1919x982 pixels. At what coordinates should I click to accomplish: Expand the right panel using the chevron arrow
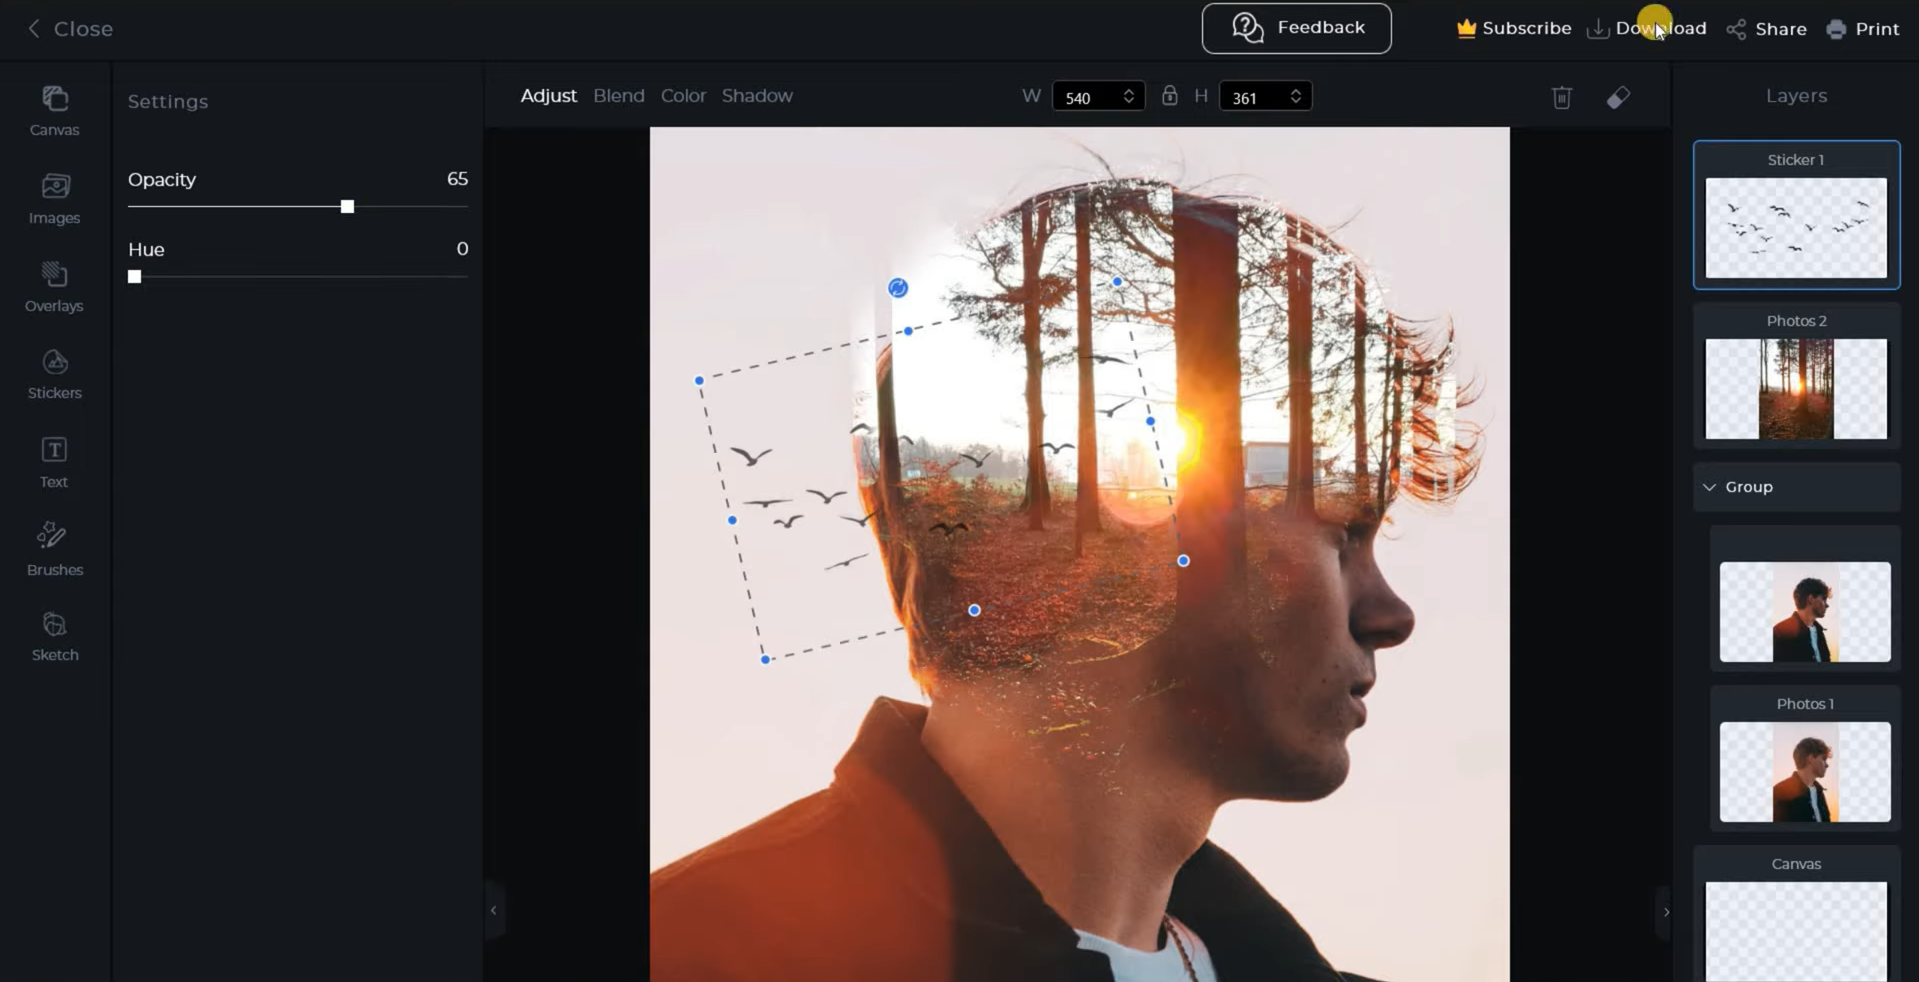(1666, 912)
